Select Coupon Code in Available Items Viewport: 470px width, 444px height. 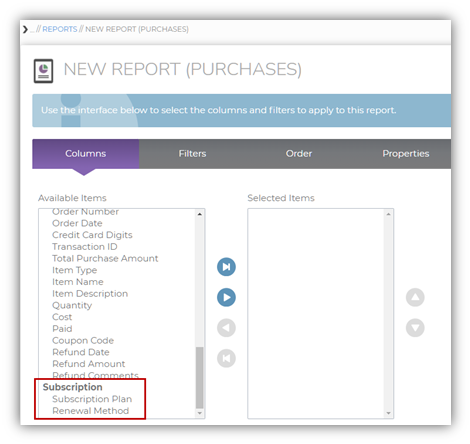[83, 340]
